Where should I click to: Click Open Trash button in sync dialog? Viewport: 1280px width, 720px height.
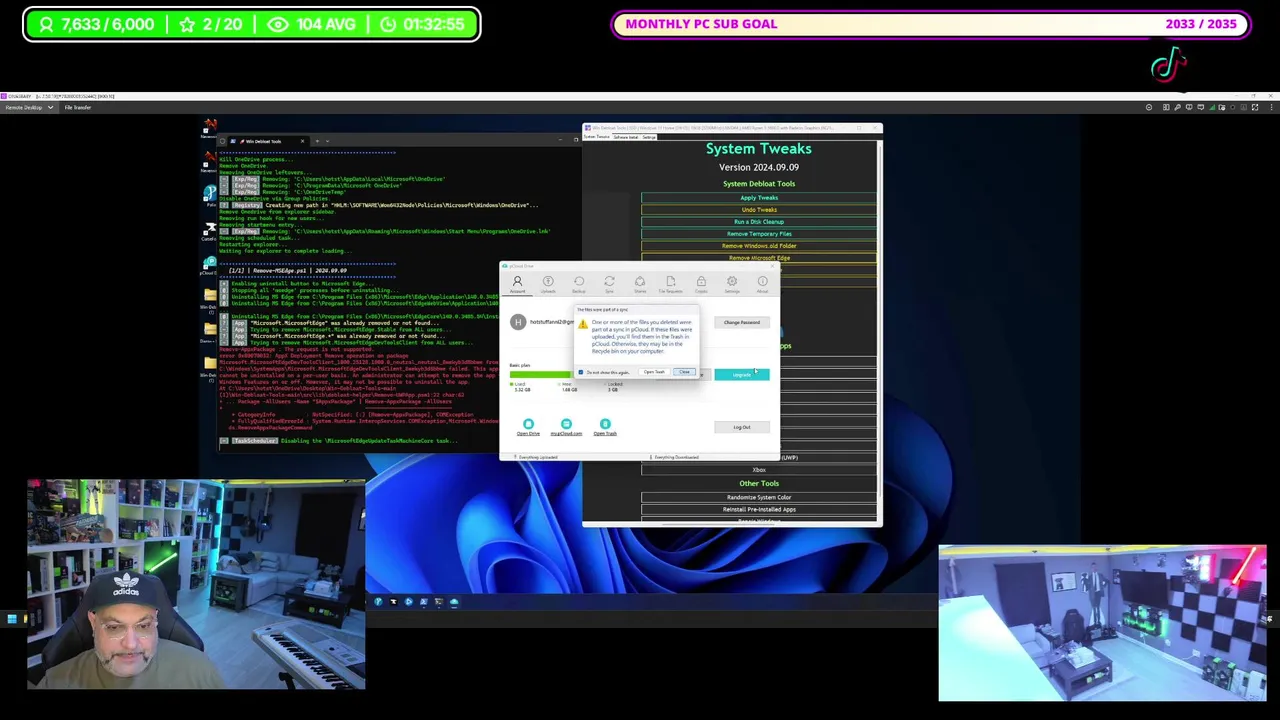coord(654,372)
